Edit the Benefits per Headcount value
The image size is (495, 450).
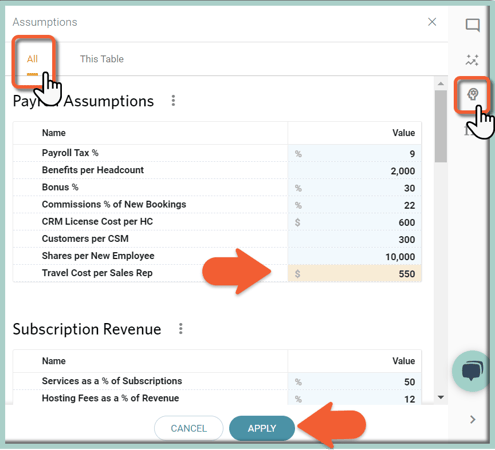355,171
